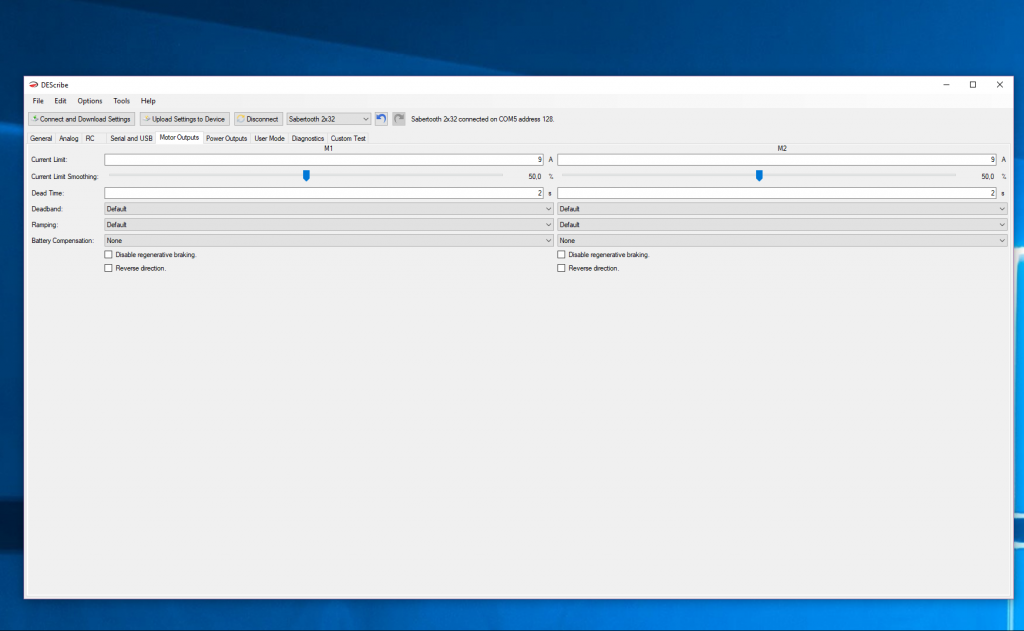Open the File menu

click(x=38, y=101)
